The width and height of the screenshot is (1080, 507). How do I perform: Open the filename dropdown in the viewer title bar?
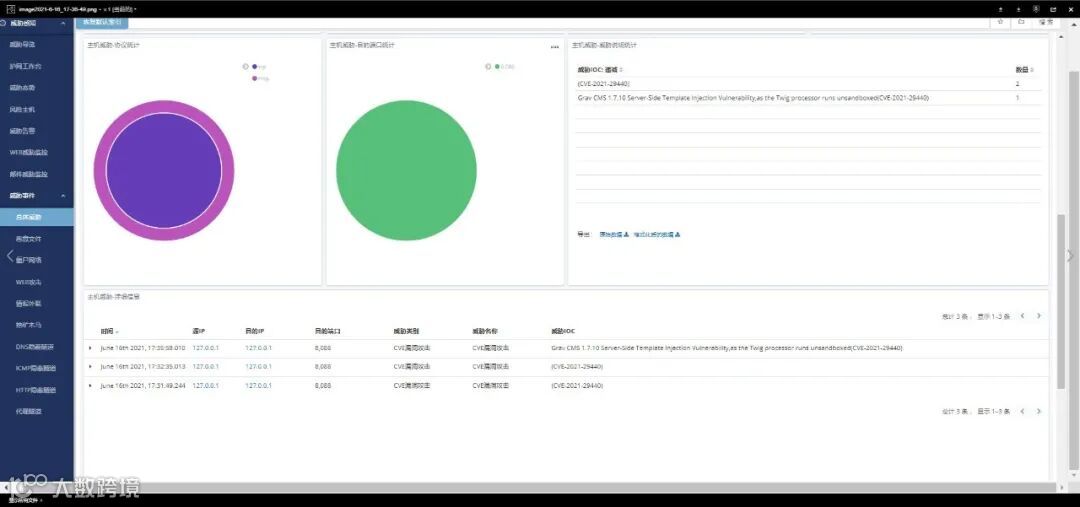point(136,10)
